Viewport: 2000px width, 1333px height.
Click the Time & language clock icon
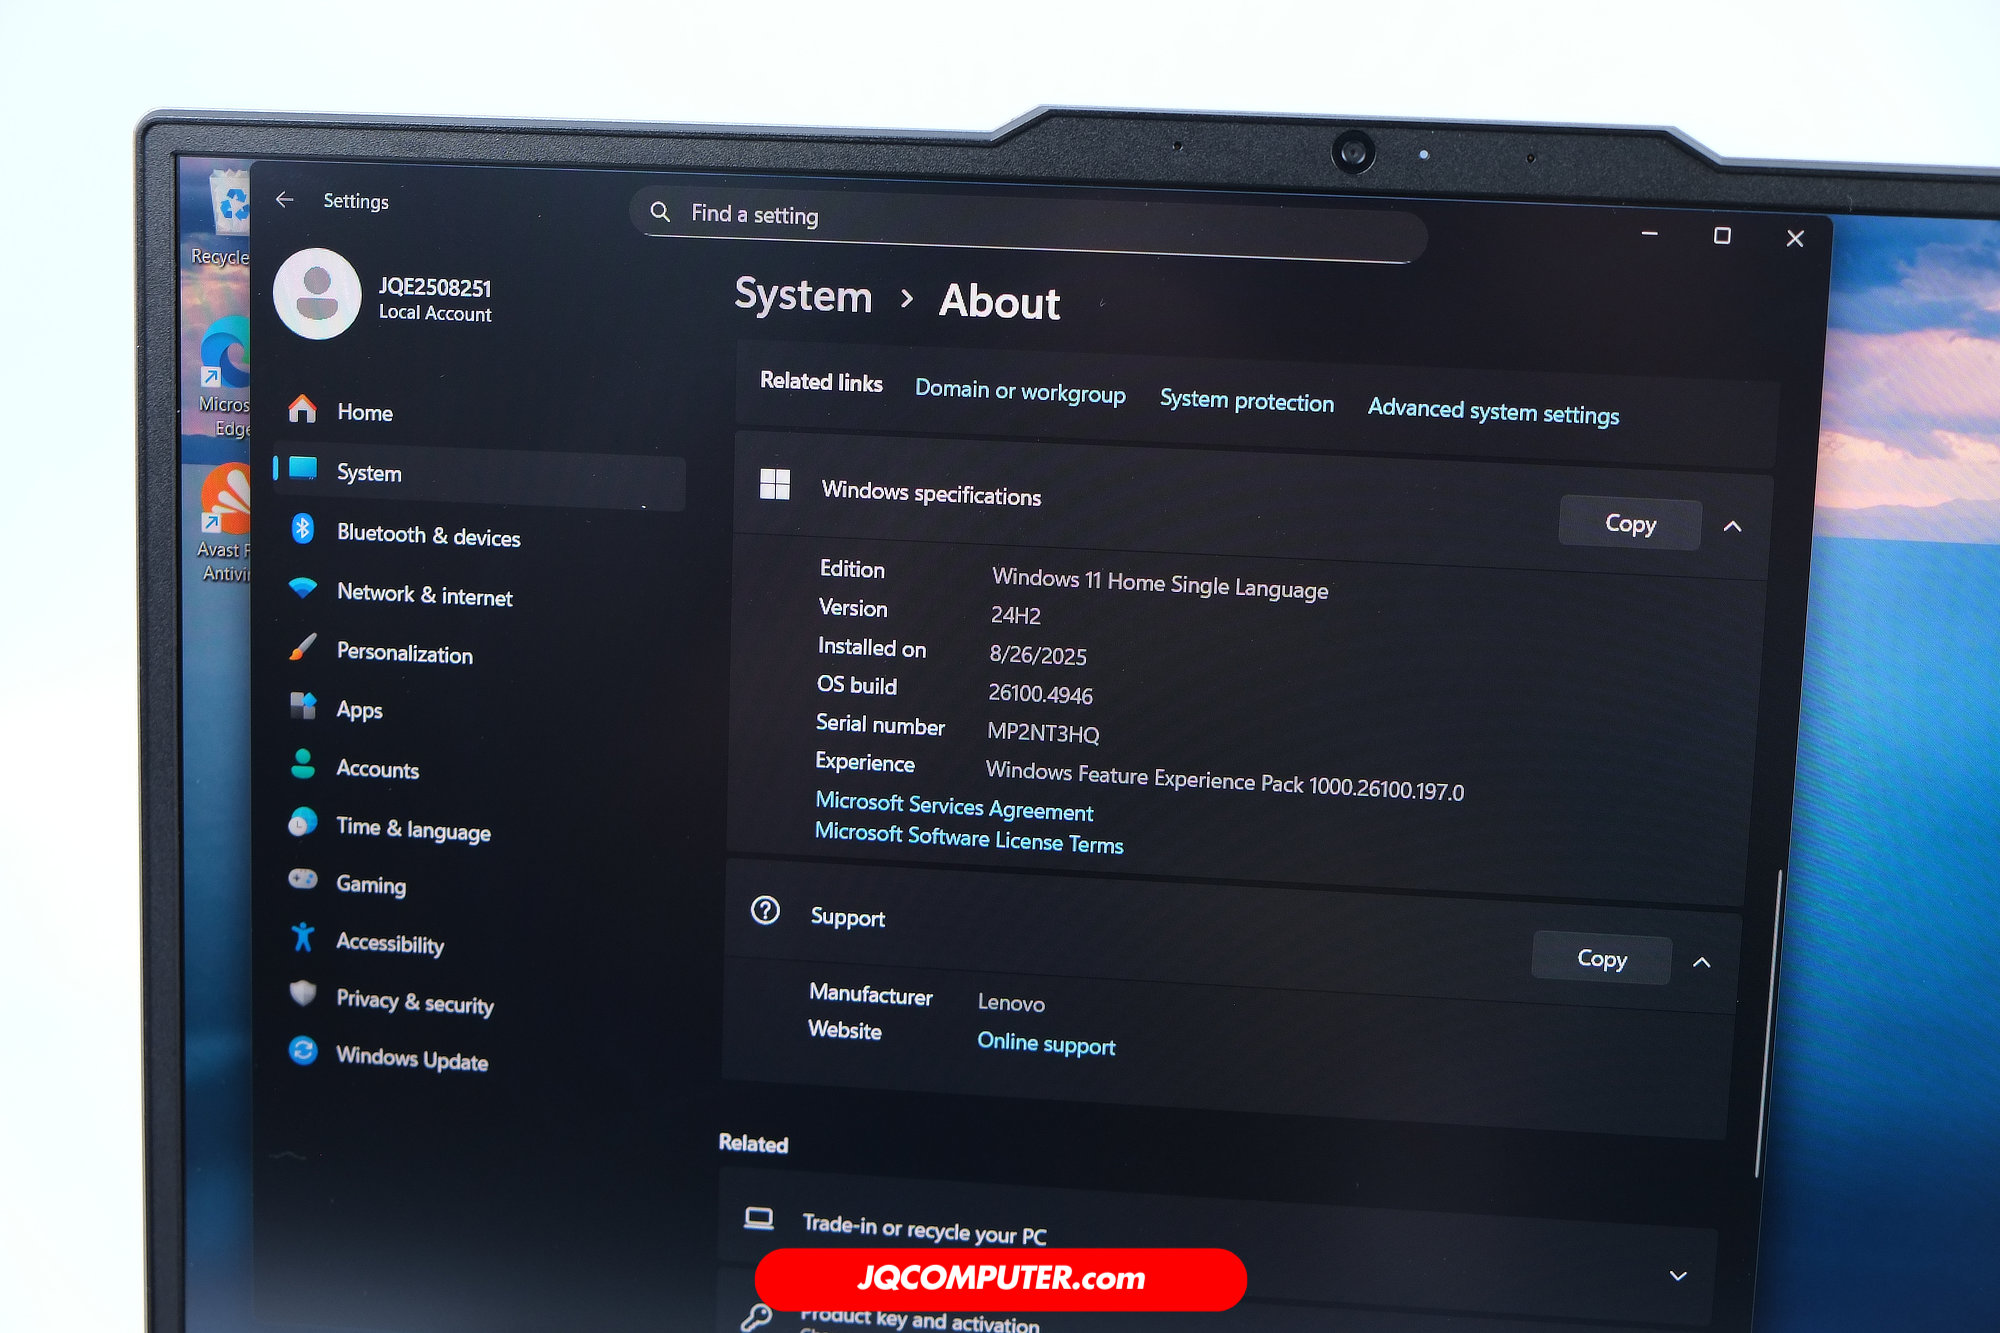tap(302, 822)
